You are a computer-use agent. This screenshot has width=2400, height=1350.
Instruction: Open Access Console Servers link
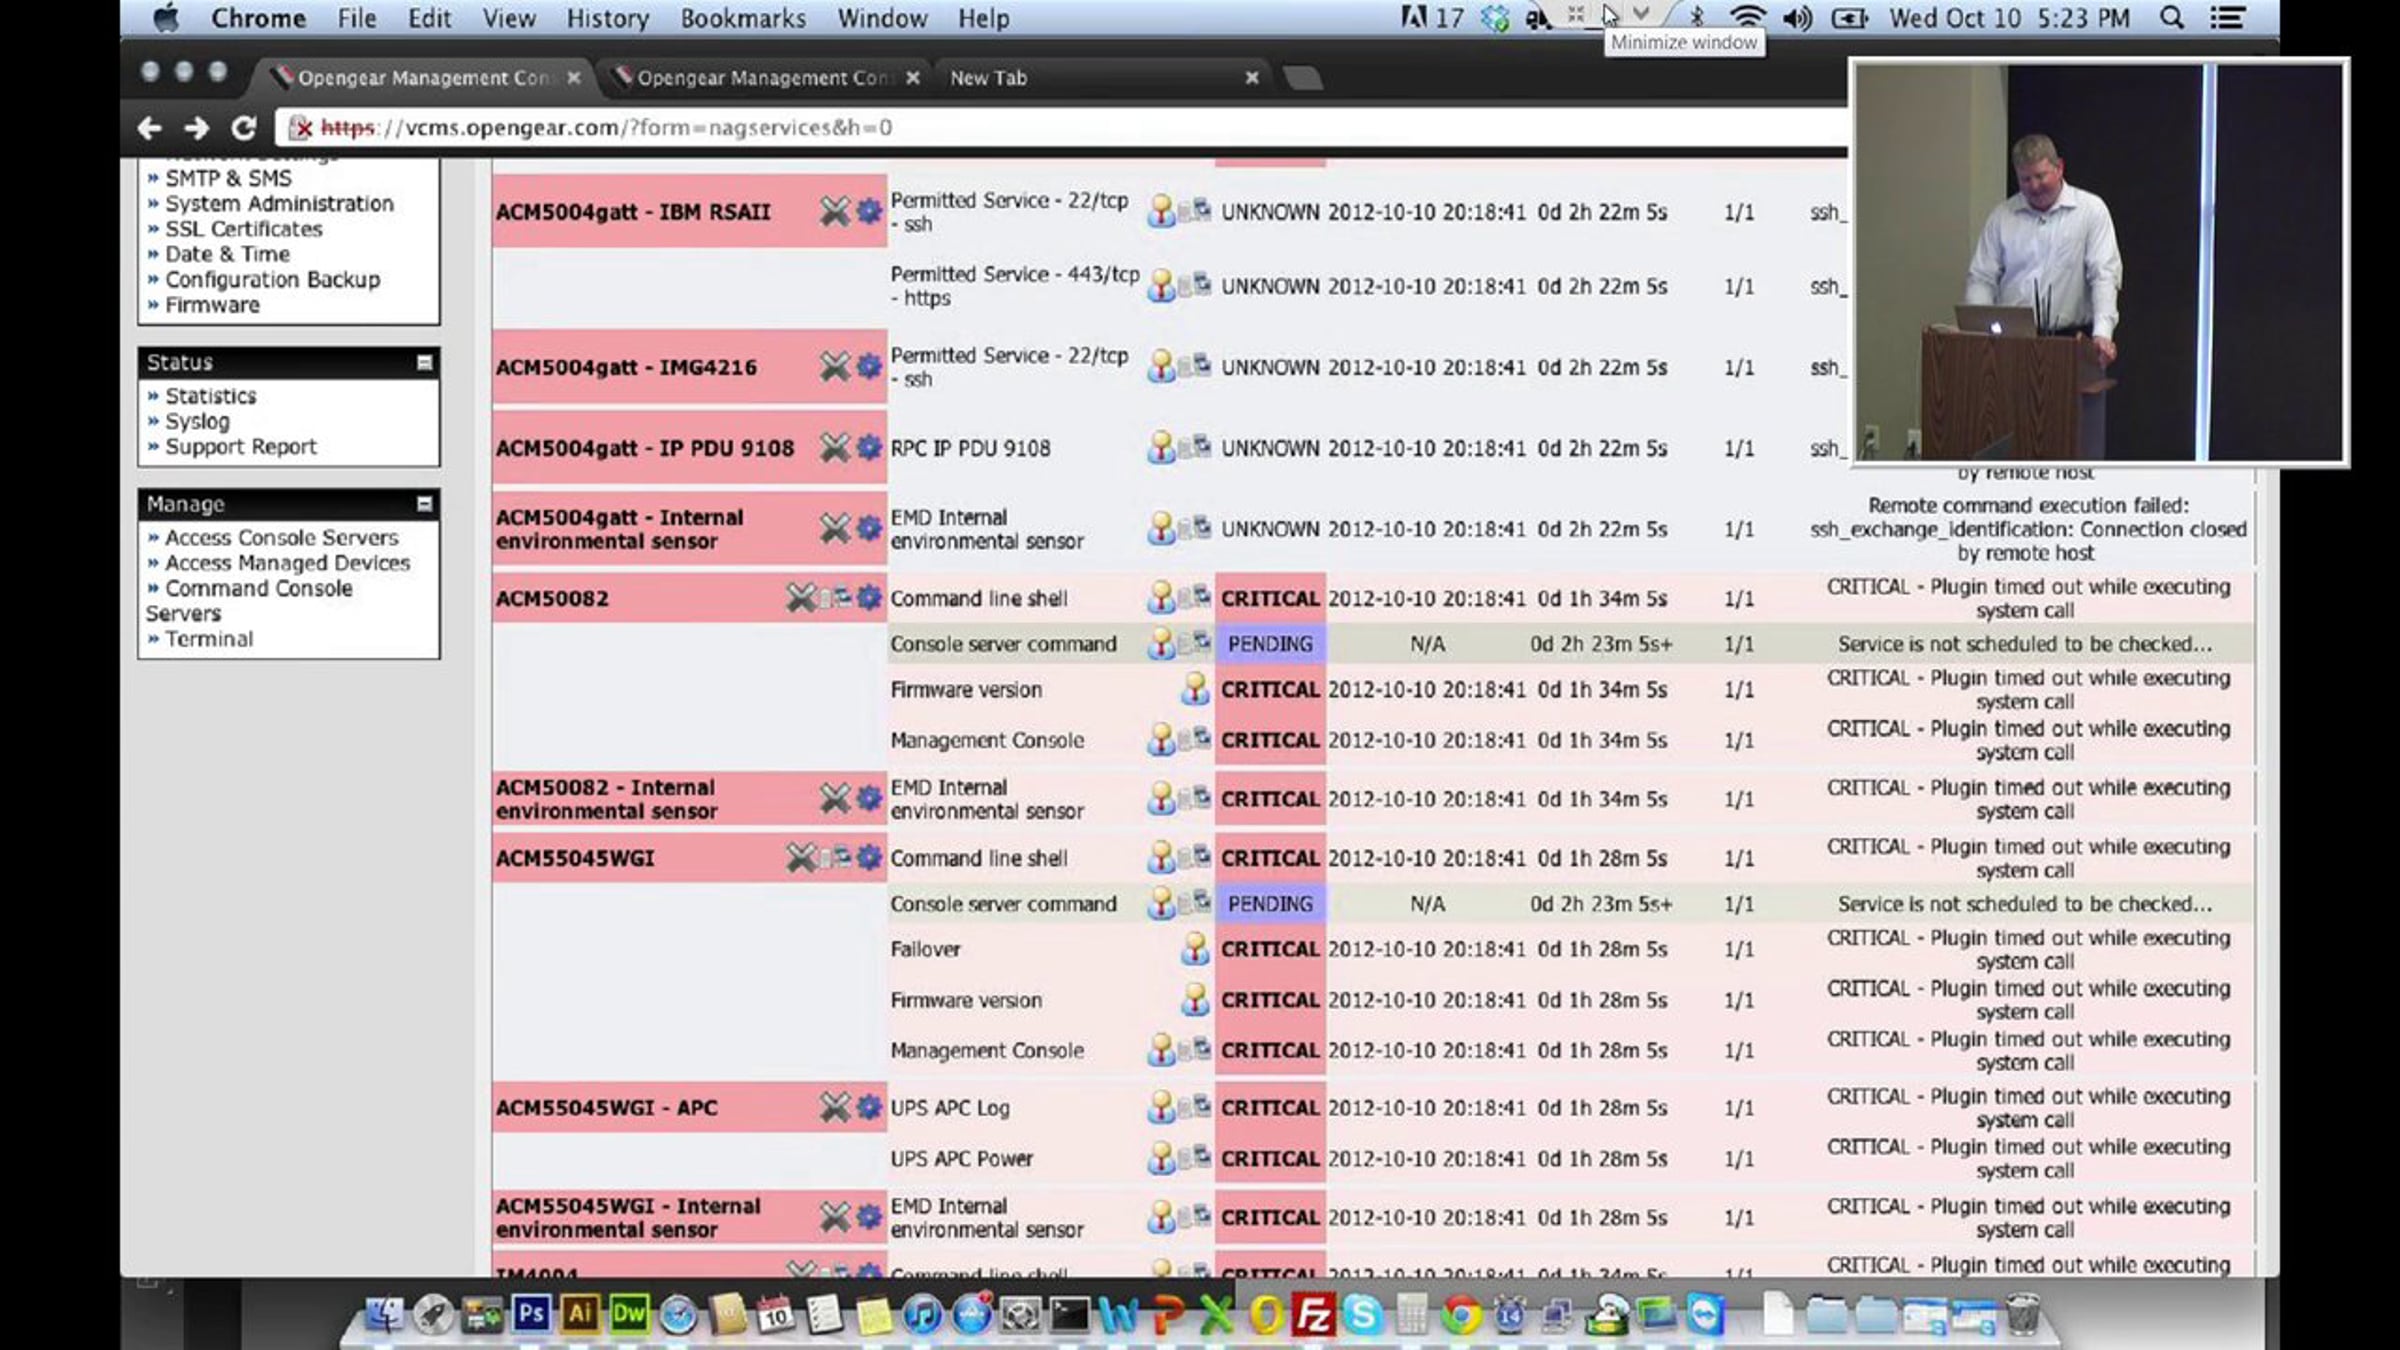click(281, 538)
